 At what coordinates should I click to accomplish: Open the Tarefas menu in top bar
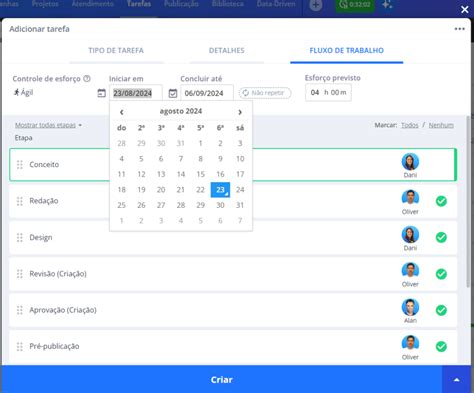139,4
